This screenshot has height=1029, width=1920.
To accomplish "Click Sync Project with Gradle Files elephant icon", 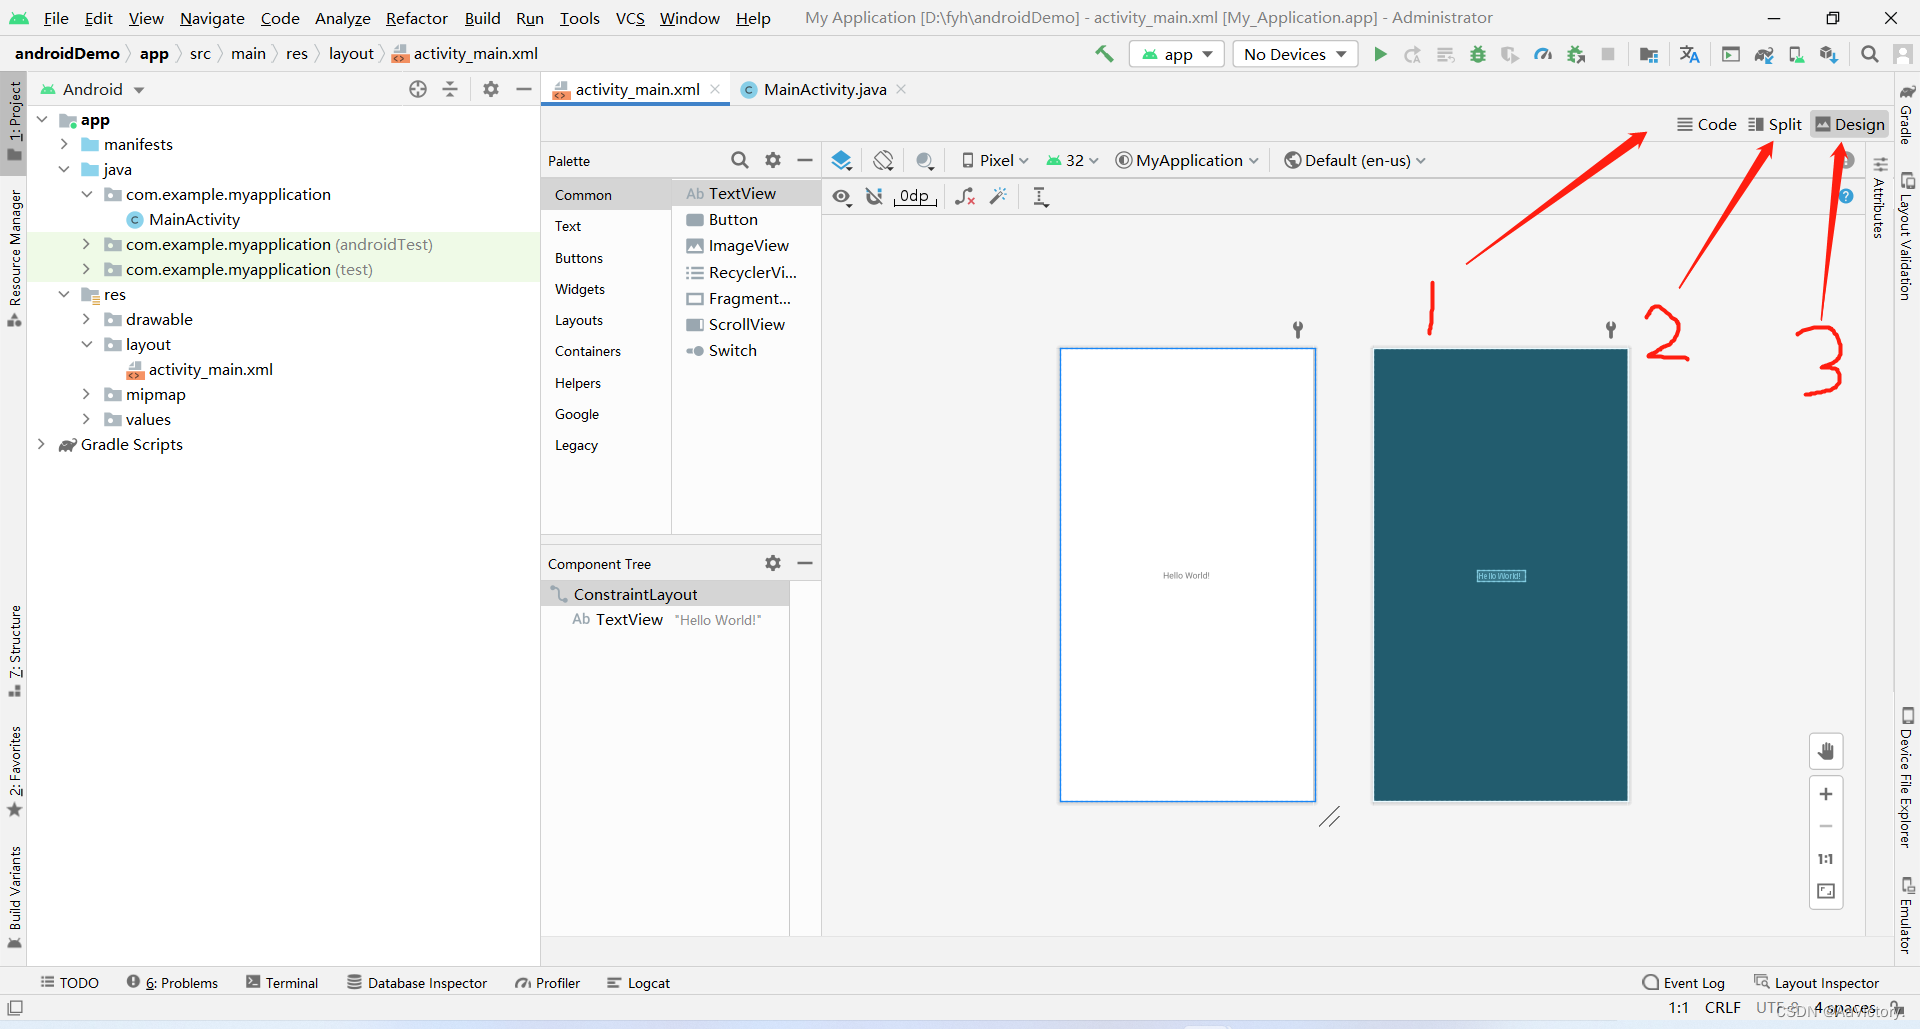I will point(1764,54).
